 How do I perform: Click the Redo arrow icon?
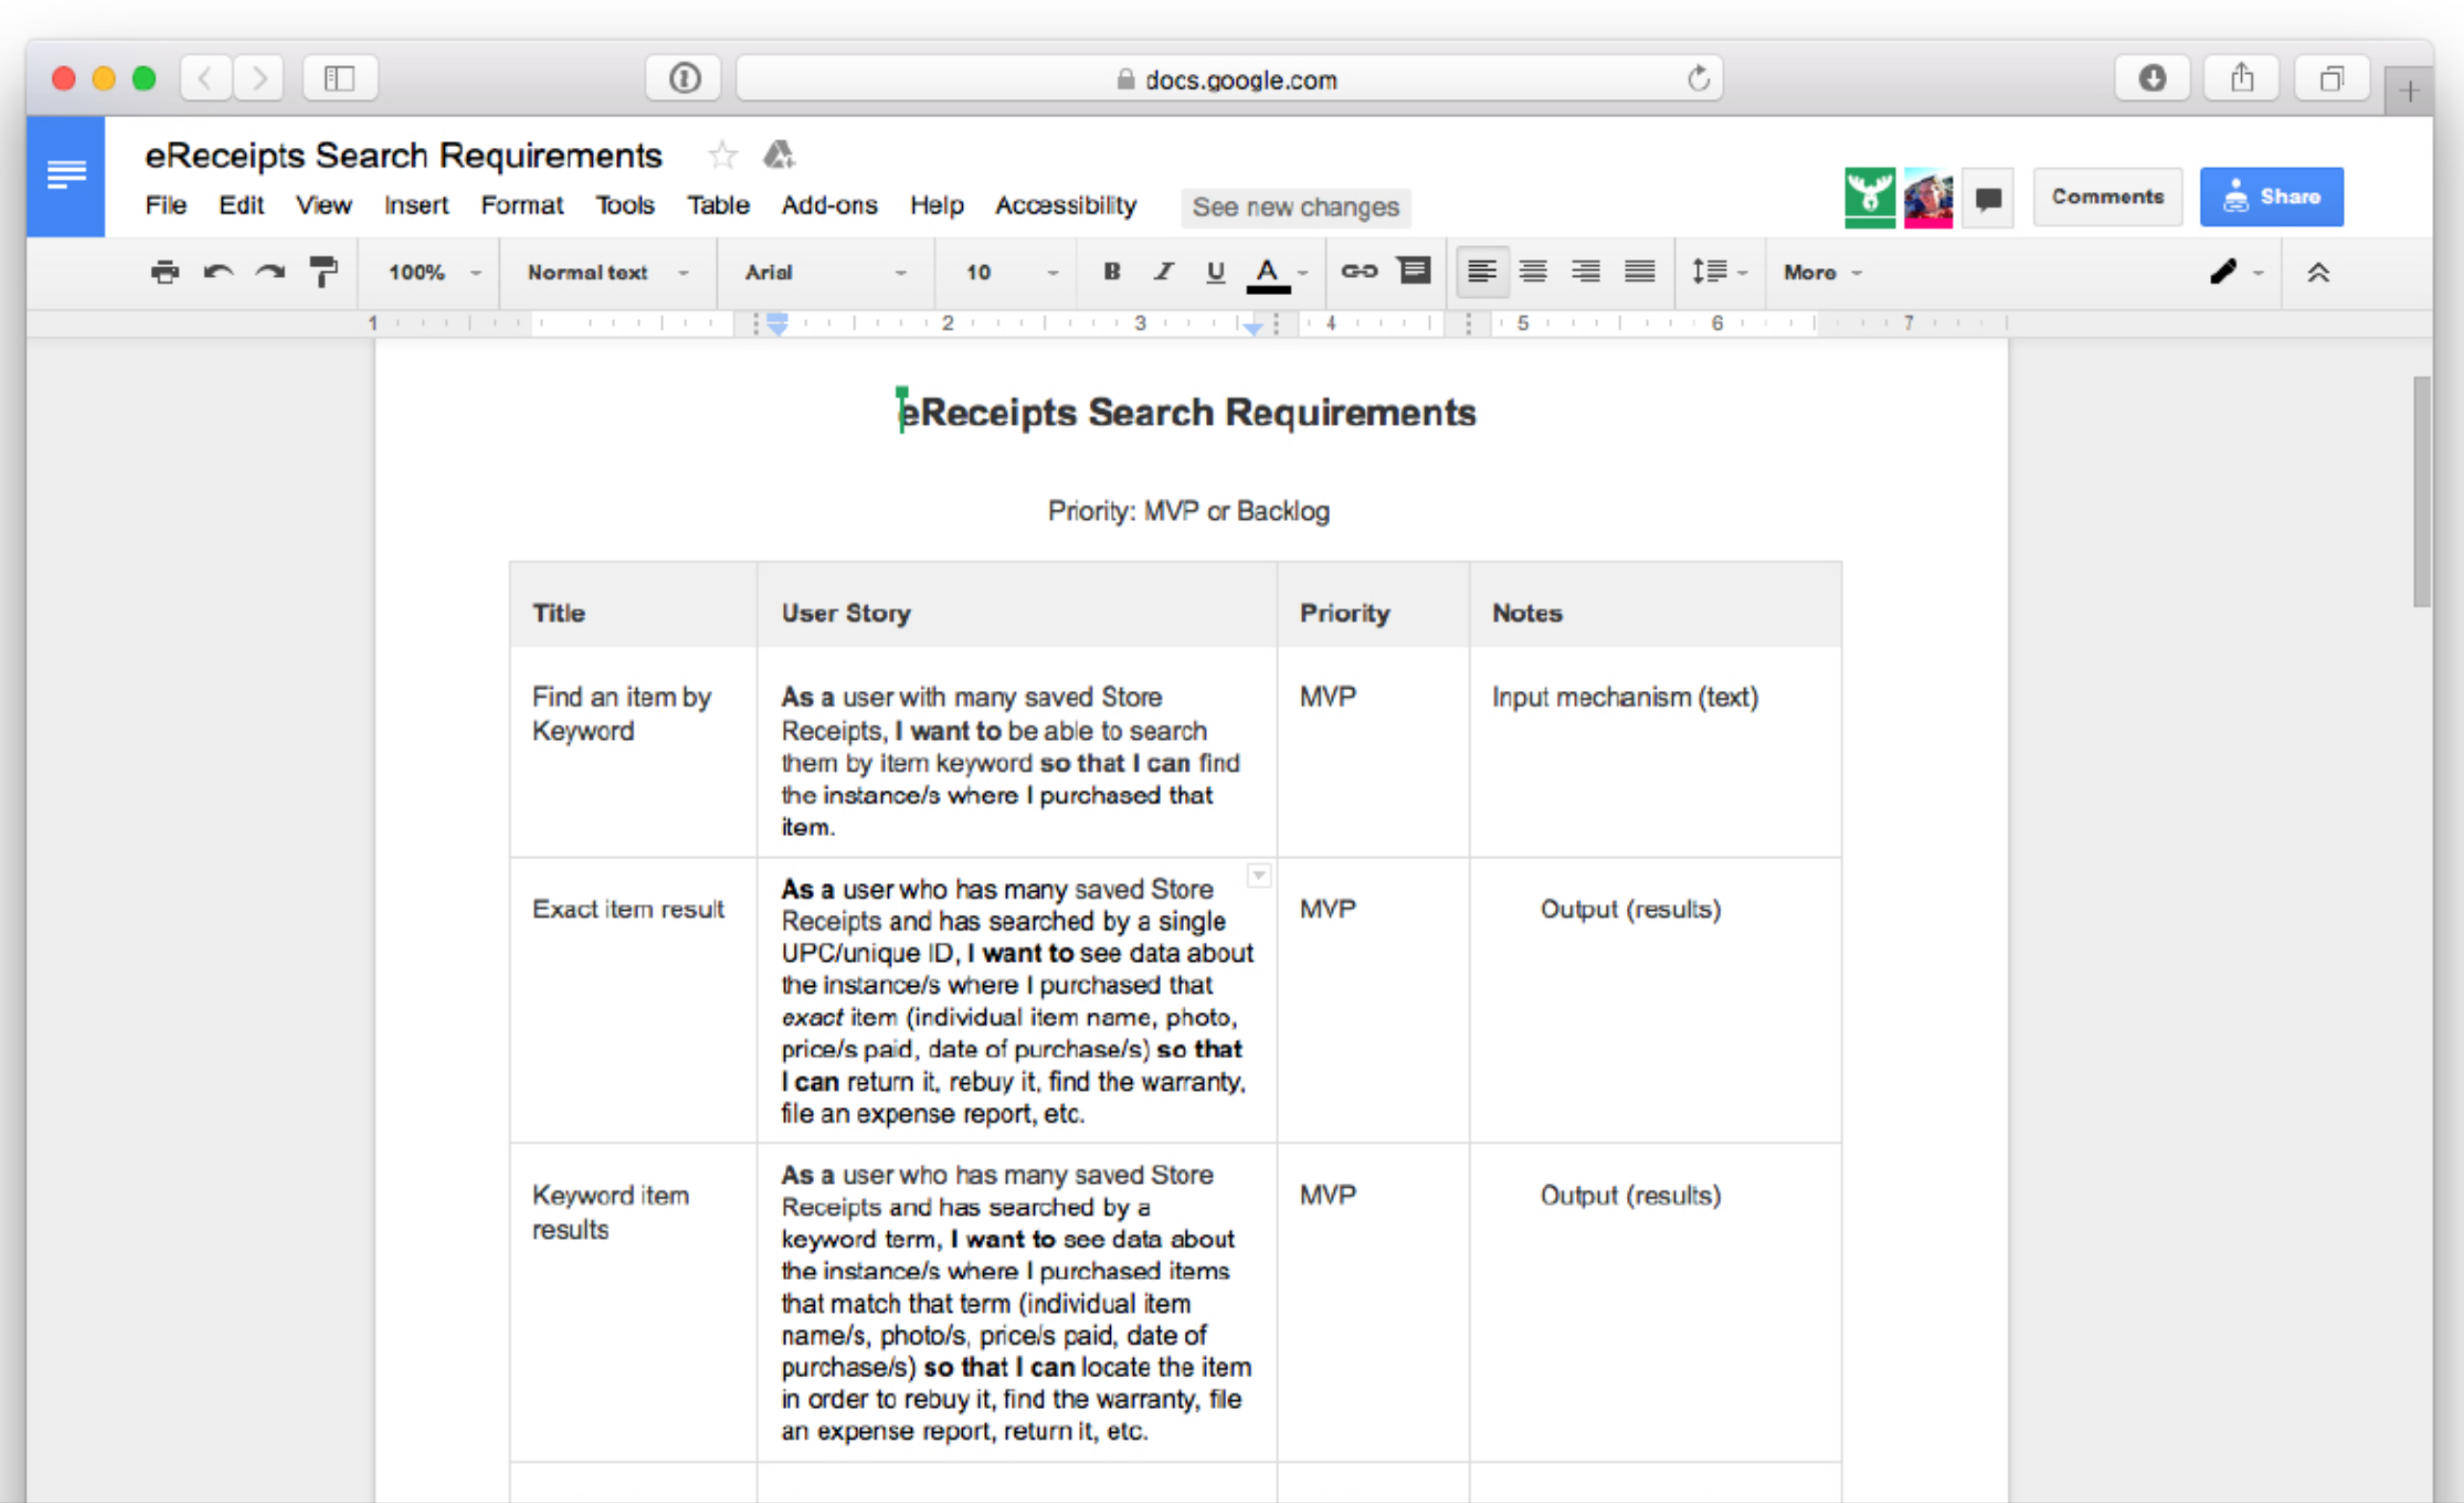pyautogui.click(x=270, y=272)
